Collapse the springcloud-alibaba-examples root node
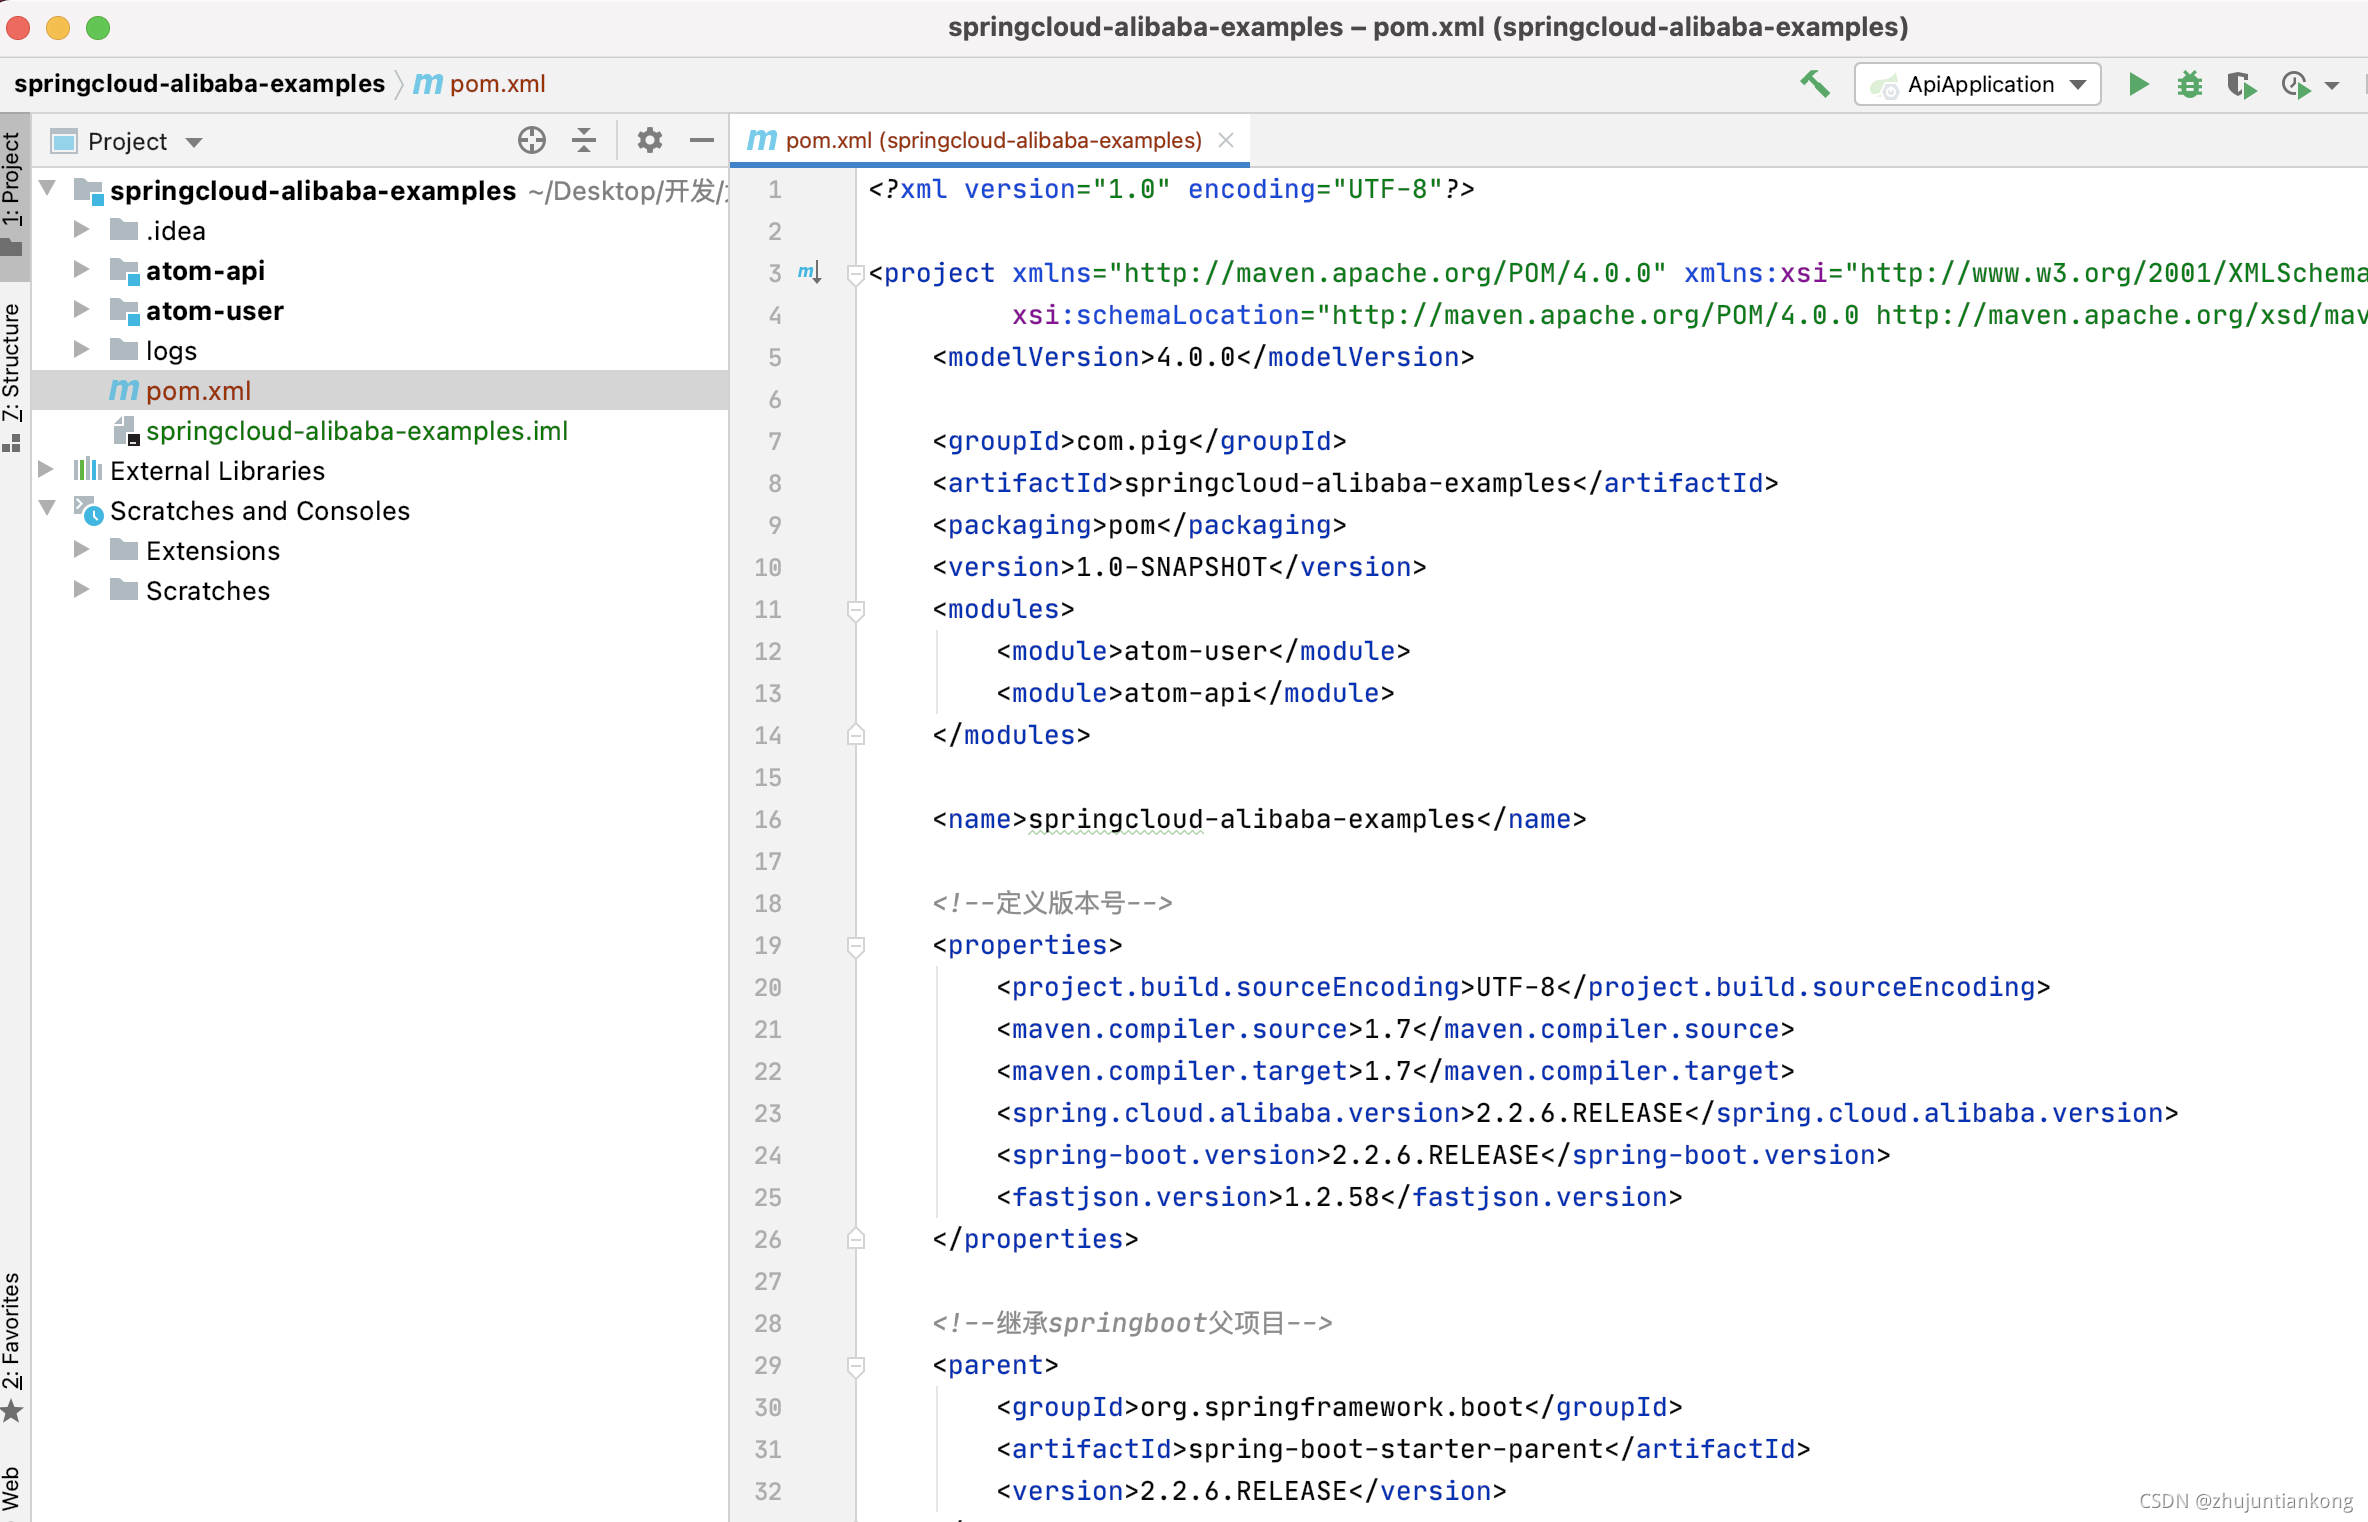The width and height of the screenshot is (2368, 1522). tap(47, 188)
